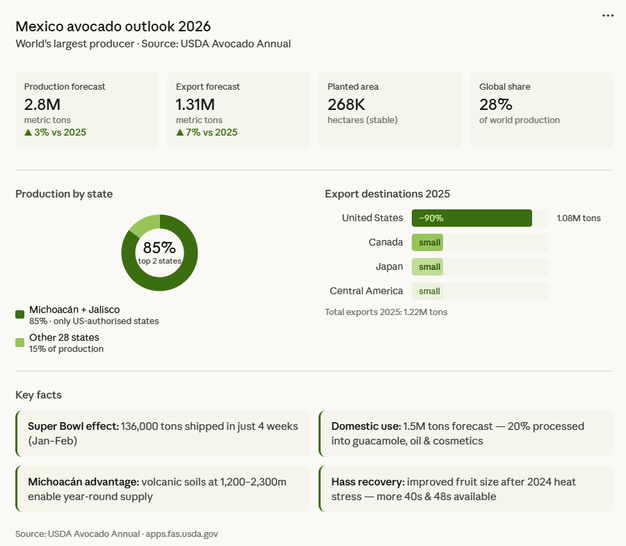The image size is (626, 546).
Task: Click the dark green Michoacán + Jalisco legend swatch
Action: coord(20,315)
